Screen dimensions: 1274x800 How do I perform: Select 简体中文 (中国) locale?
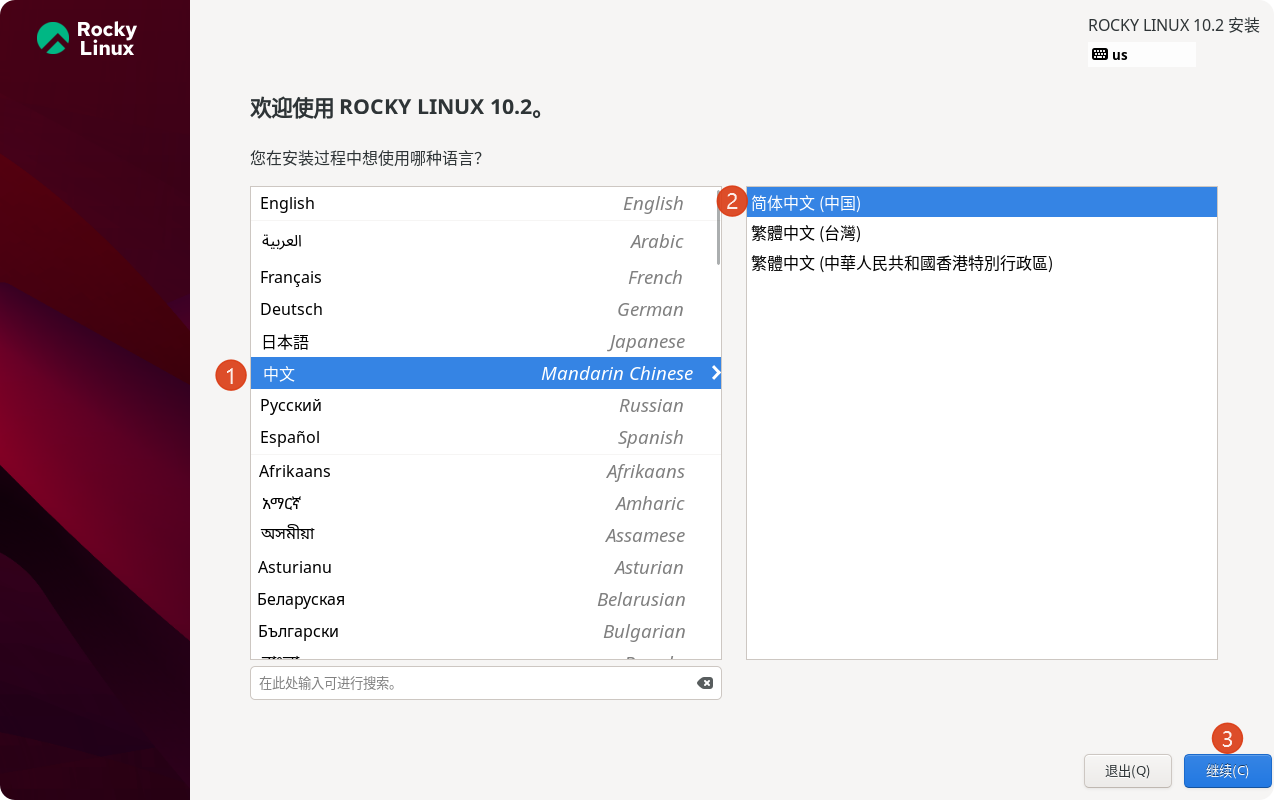coord(982,203)
